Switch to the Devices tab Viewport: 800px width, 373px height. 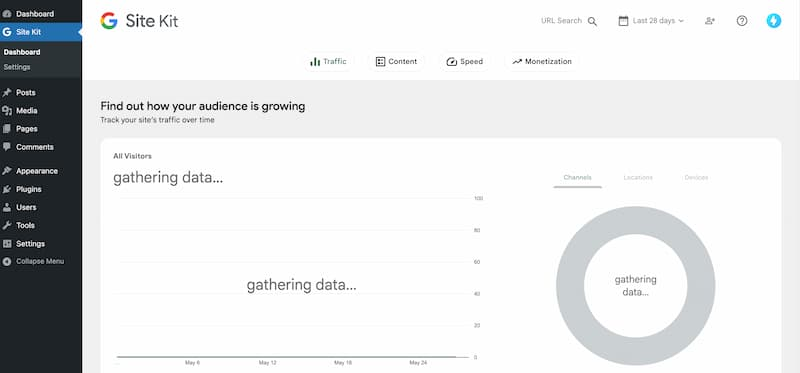point(696,178)
